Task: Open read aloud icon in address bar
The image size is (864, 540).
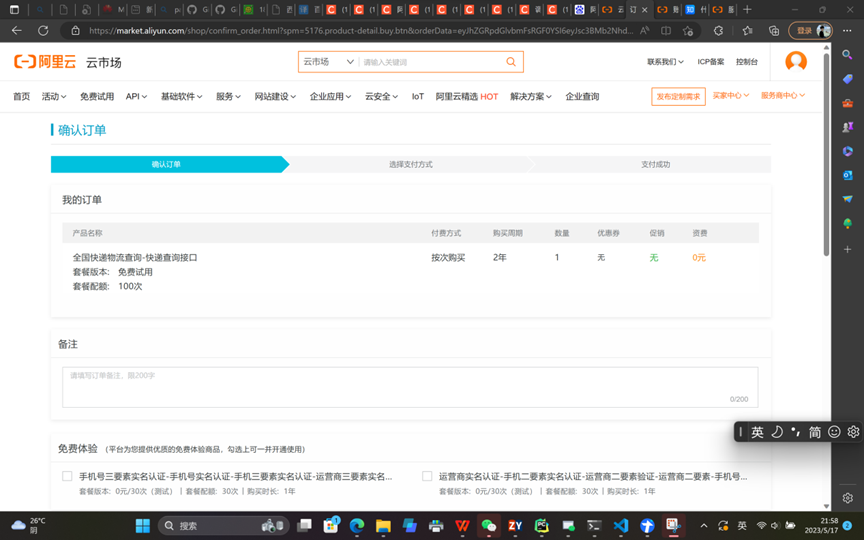Action: (x=644, y=31)
